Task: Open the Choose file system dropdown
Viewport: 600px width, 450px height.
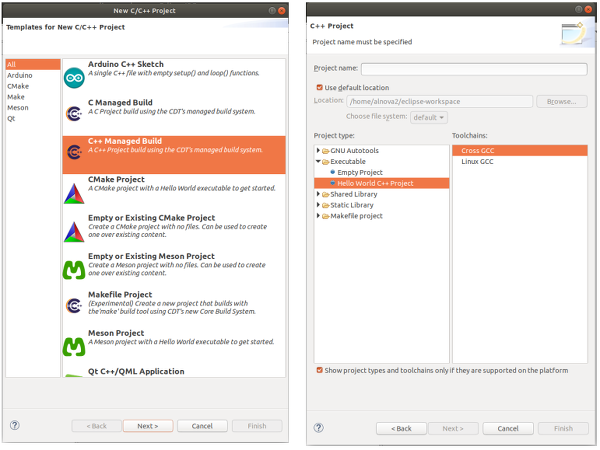Action: pos(429,117)
